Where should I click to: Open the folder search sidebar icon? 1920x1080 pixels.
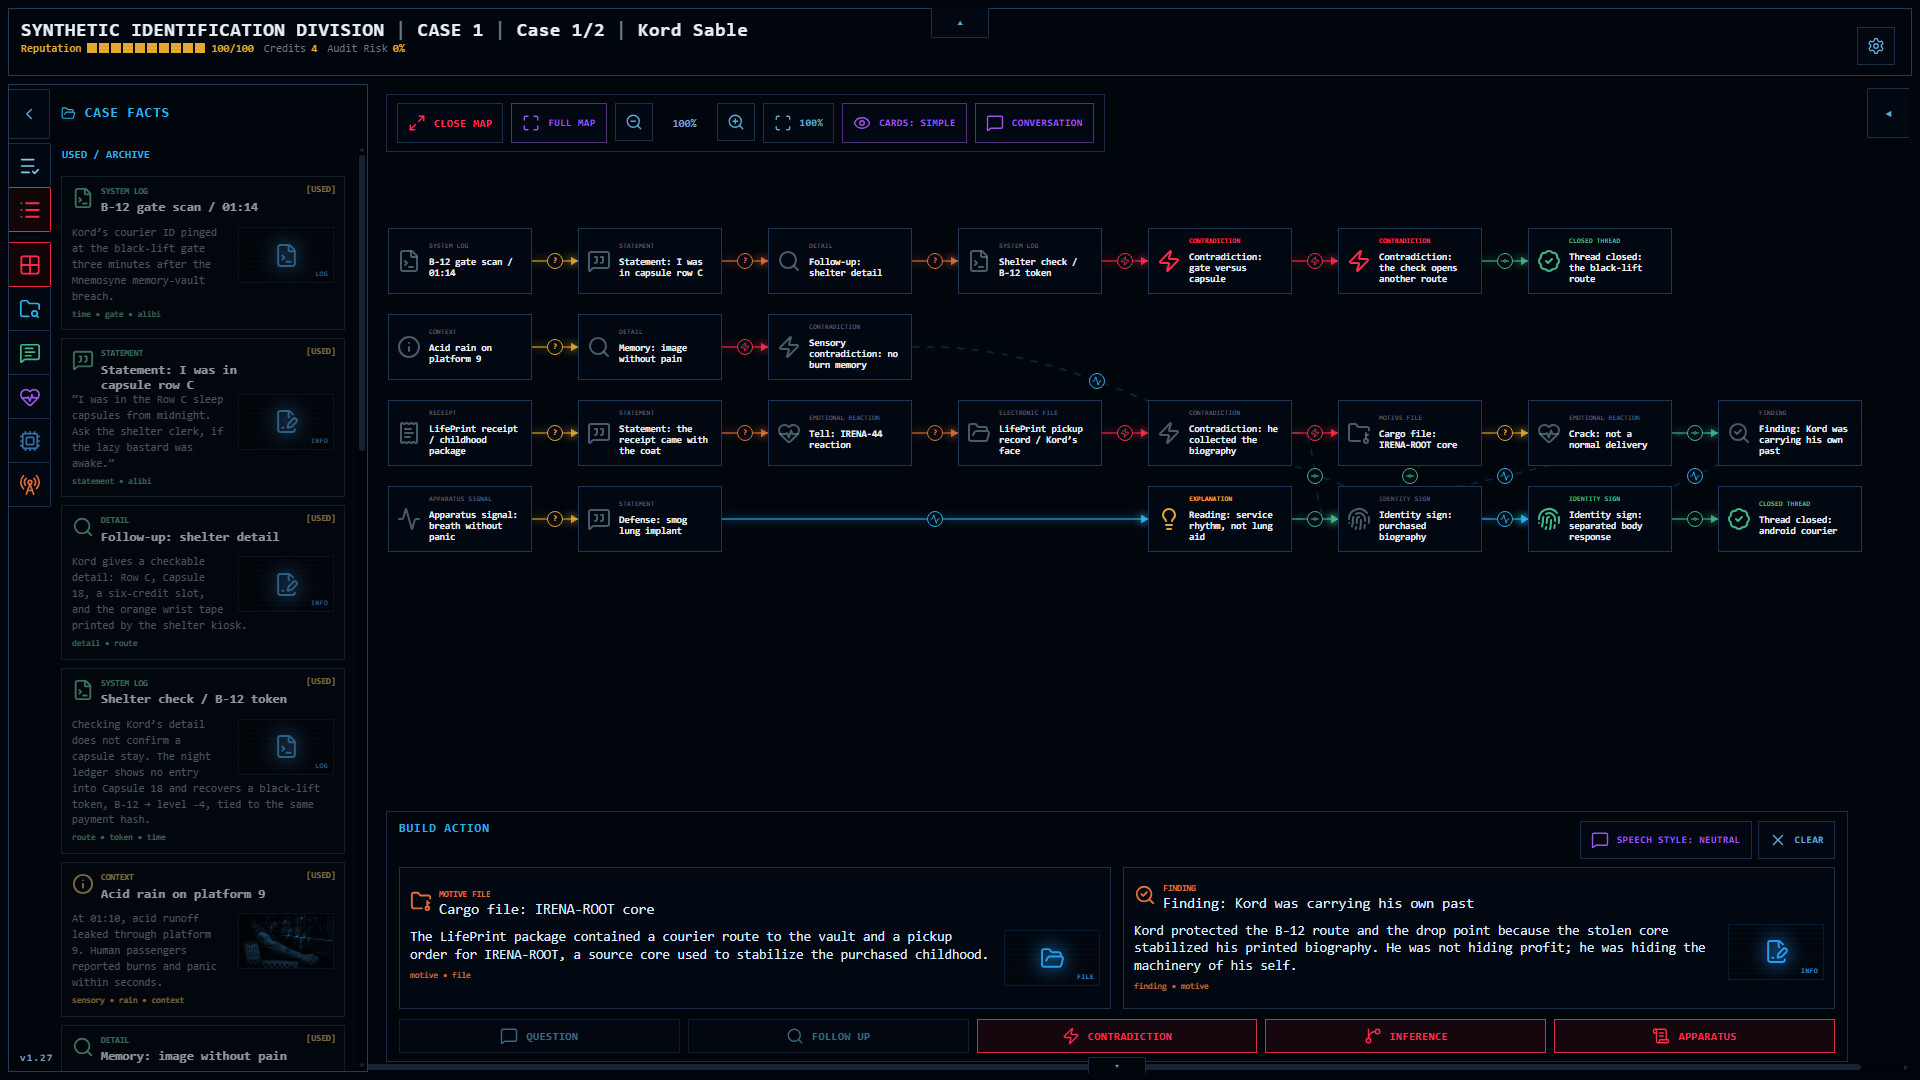coord(30,309)
